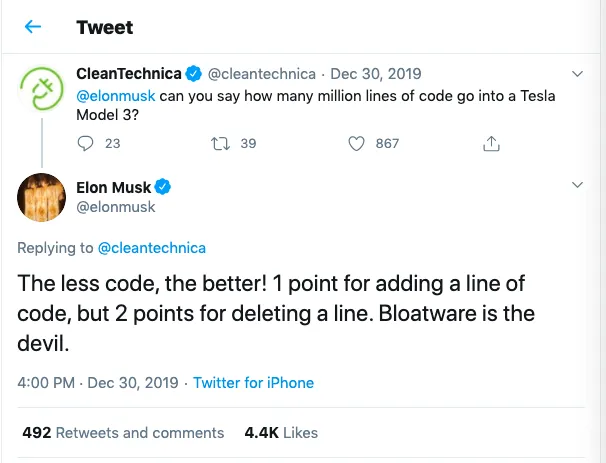The width and height of the screenshot is (606, 463).
Task: Click the back arrow icon
Action: (x=33, y=27)
